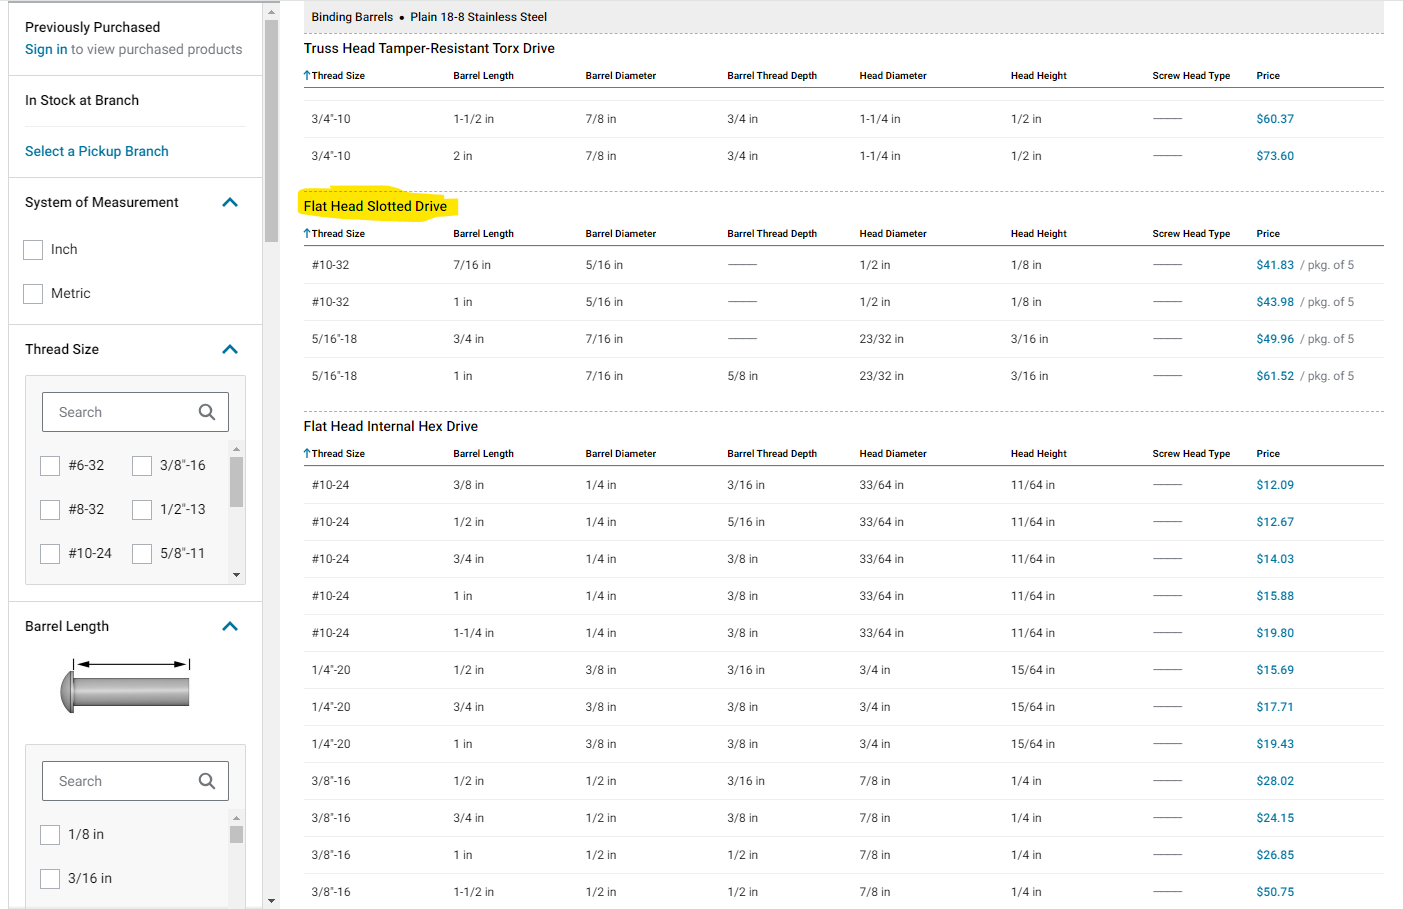Check the Metric measurement checkbox

[33, 294]
